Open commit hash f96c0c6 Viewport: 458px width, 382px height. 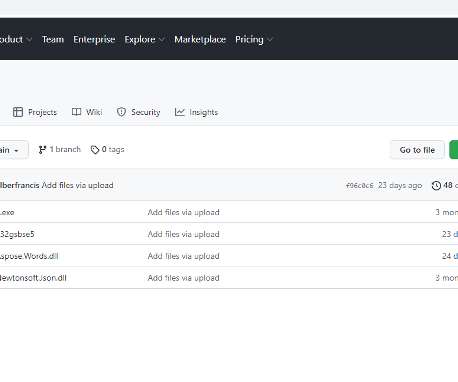tap(359, 185)
